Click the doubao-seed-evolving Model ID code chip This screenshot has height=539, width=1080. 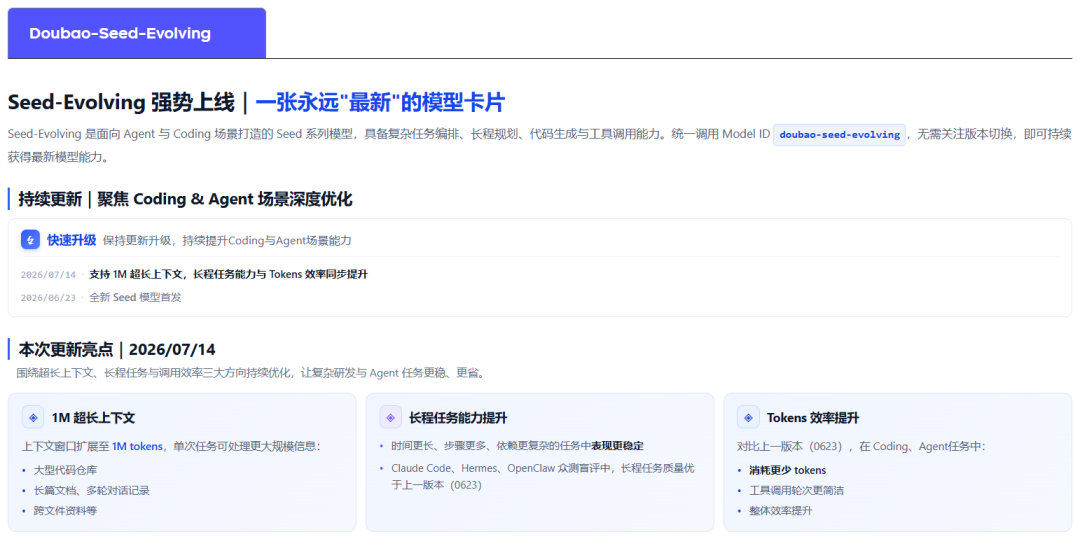[839, 134]
